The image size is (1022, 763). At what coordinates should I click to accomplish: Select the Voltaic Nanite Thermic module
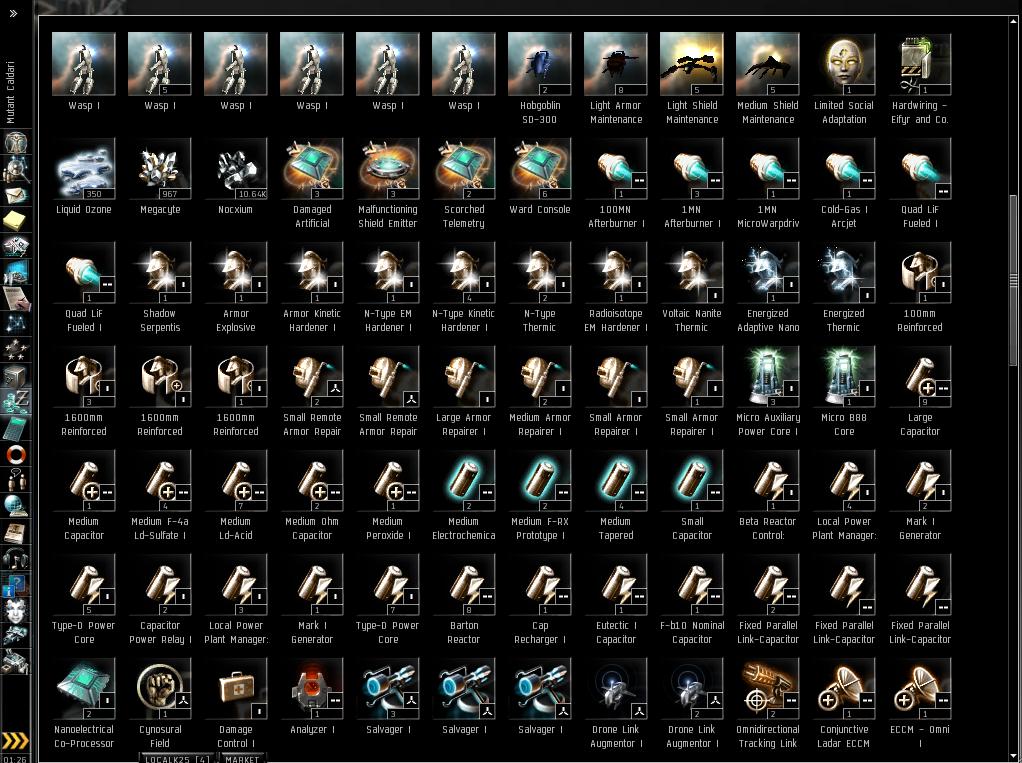click(692, 288)
